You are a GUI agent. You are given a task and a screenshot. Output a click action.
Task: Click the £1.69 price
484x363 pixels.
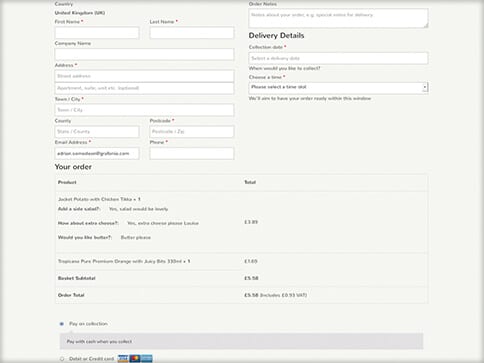point(251,261)
